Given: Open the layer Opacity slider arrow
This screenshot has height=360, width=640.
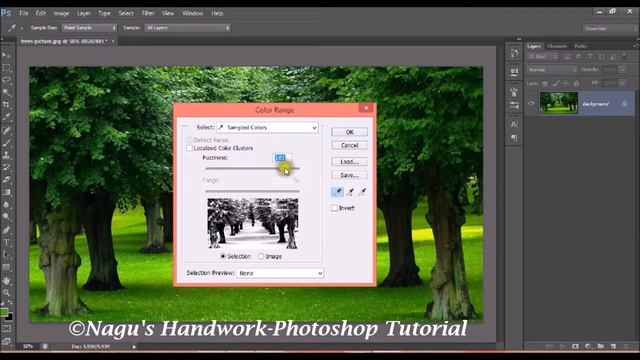Looking at the screenshot, I should point(622,70).
